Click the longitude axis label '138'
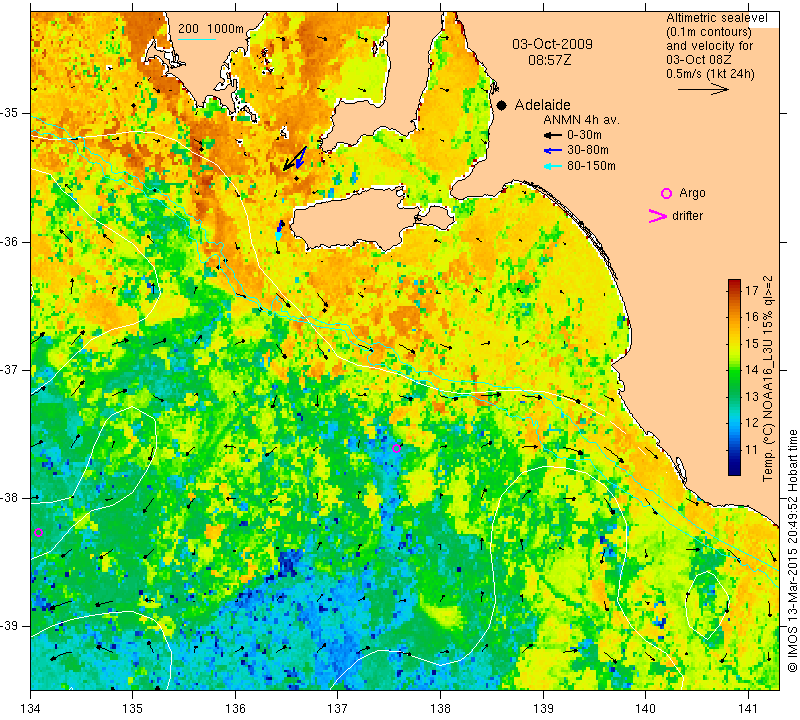Image resolution: width=800 pixels, height=720 pixels. pyautogui.click(x=440, y=709)
